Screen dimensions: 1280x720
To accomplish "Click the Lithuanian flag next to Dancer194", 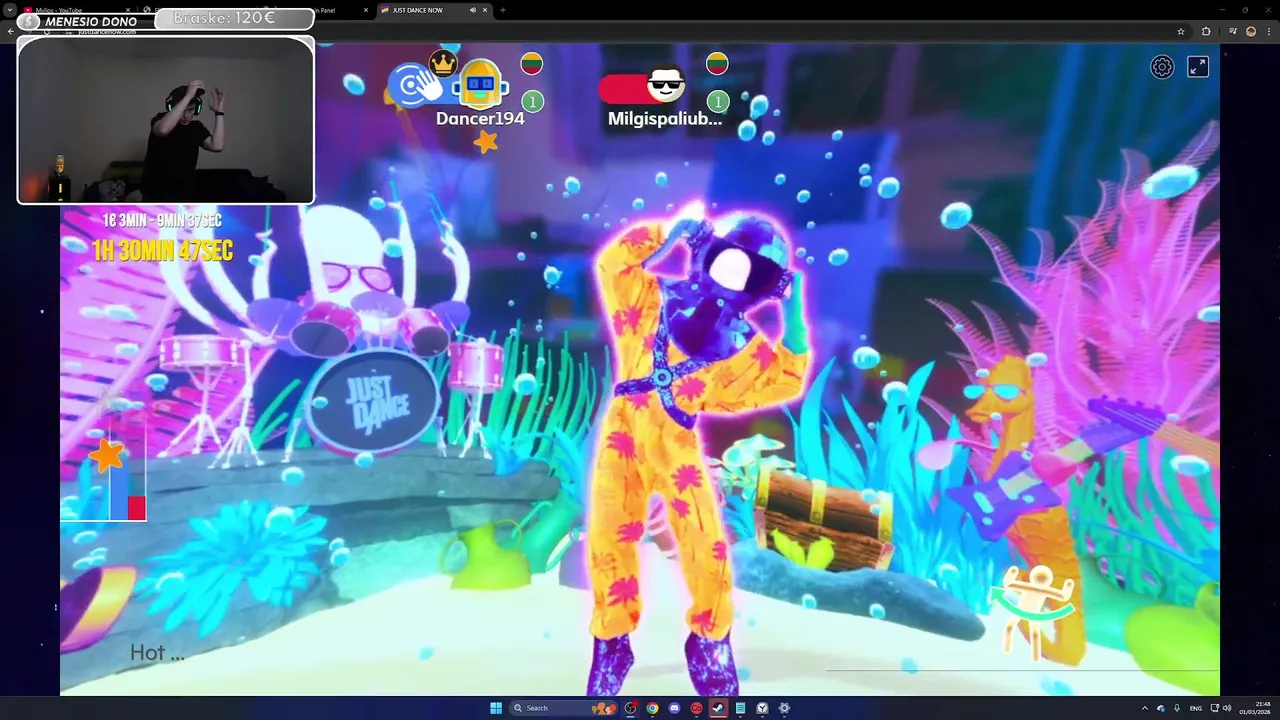I will pyautogui.click(x=532, y=65).
